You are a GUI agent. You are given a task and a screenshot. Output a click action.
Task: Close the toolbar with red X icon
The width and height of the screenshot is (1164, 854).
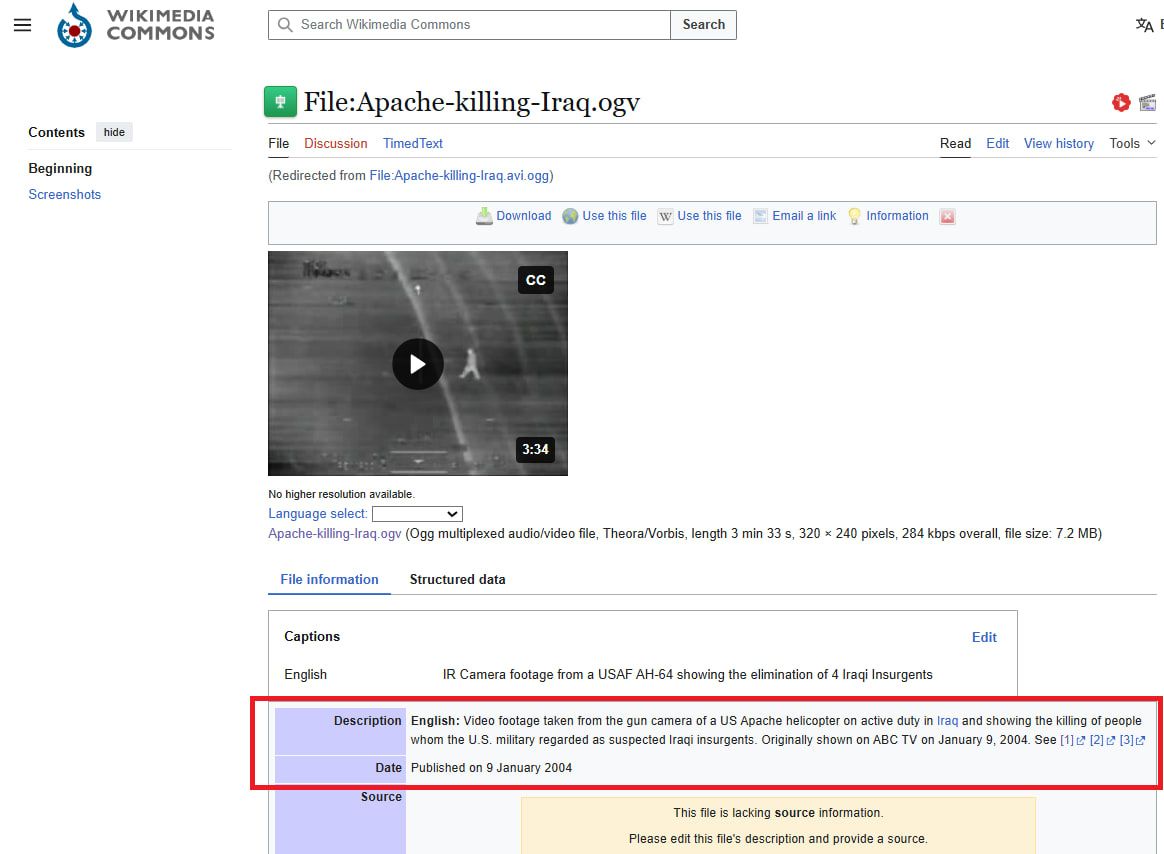[947, 216]
